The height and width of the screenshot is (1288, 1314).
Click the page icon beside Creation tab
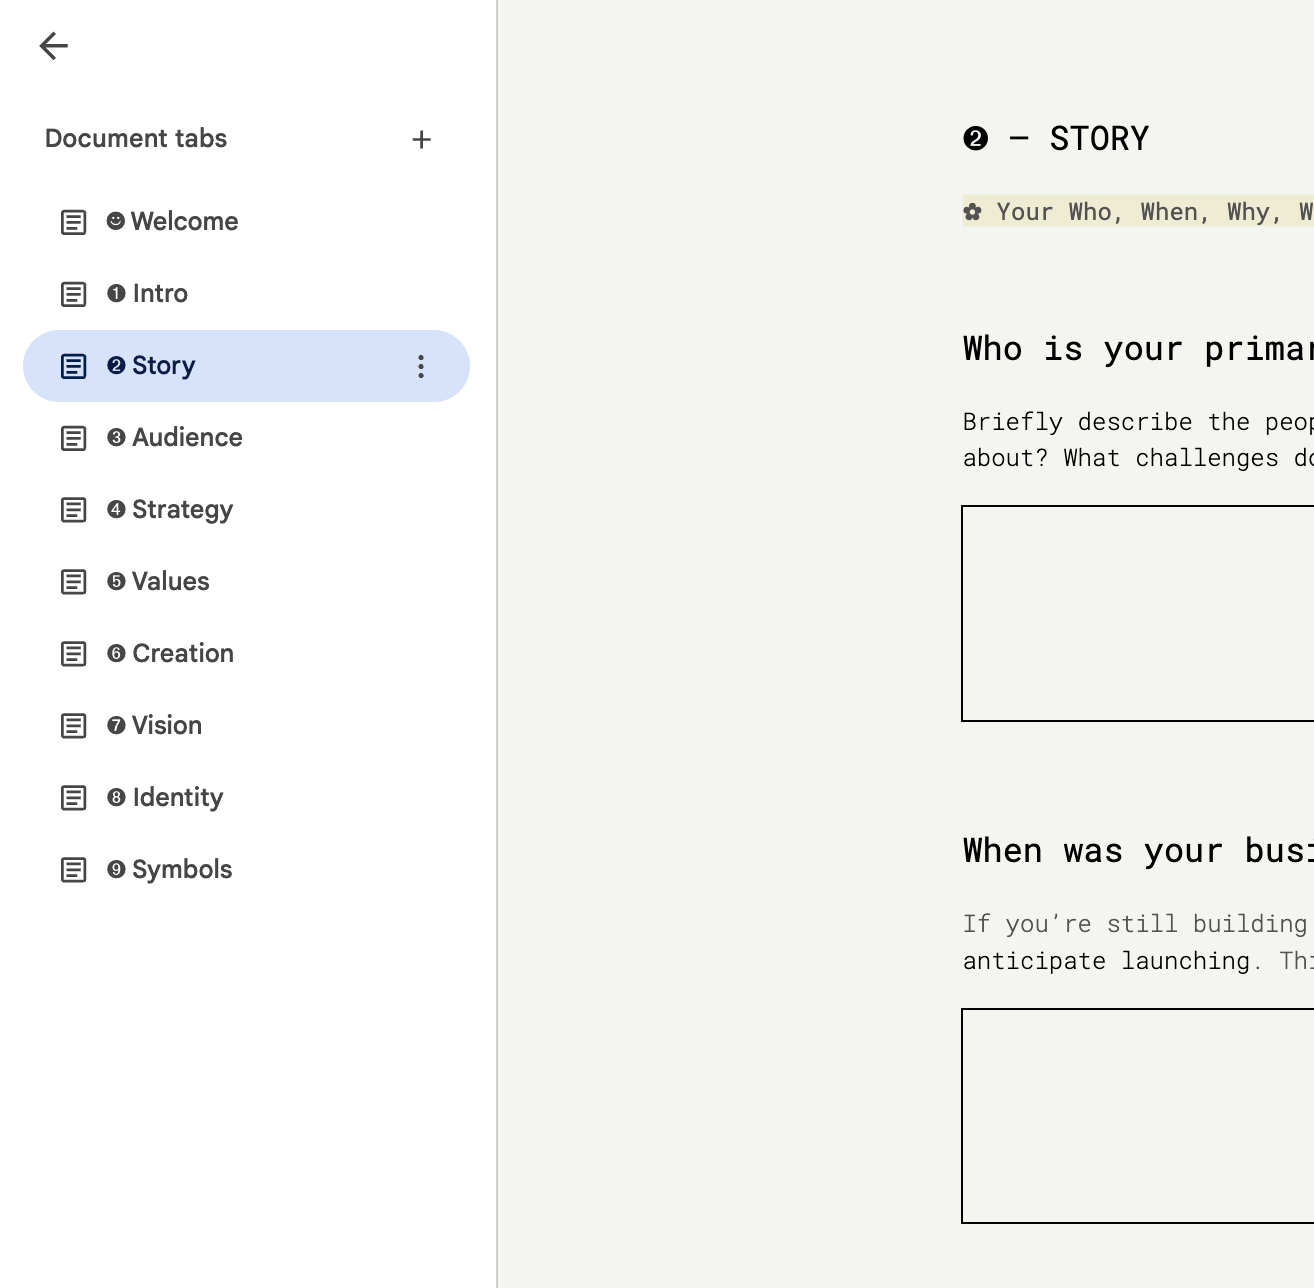[73, 654]
